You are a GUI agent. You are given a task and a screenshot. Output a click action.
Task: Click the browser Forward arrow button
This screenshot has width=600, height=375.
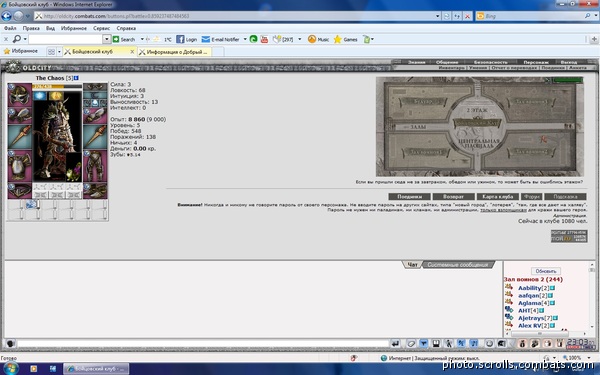click(18, 16)
